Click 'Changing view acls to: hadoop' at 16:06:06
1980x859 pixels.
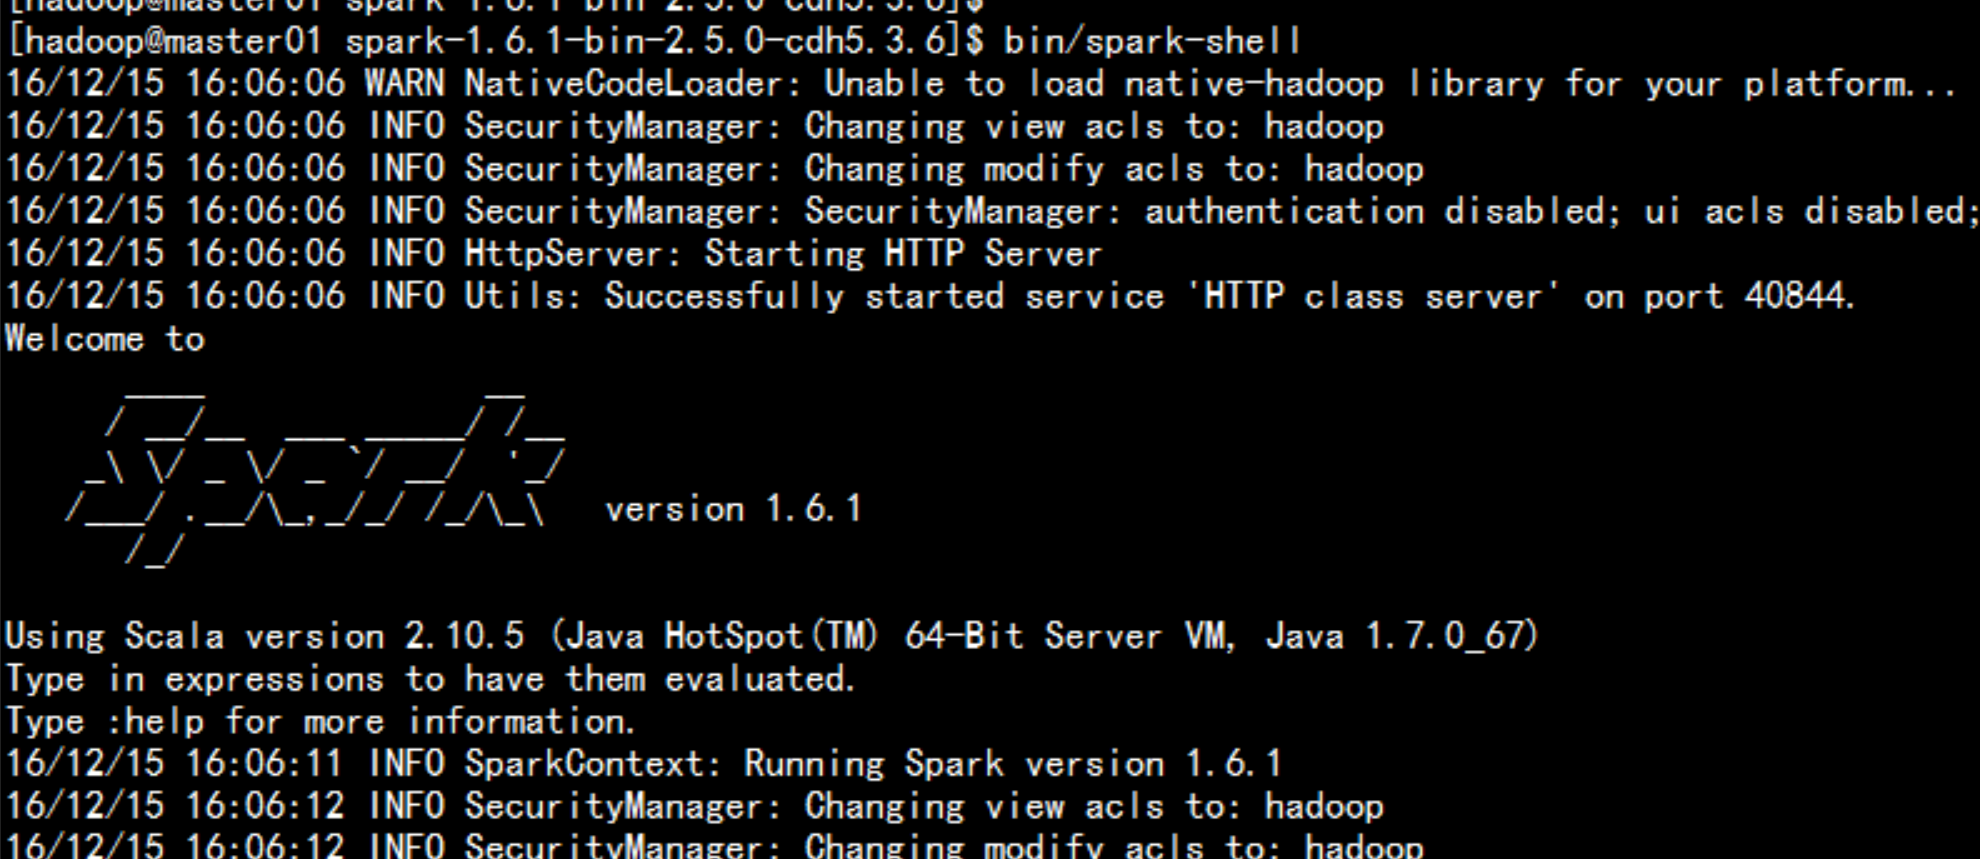point(1094,127)
